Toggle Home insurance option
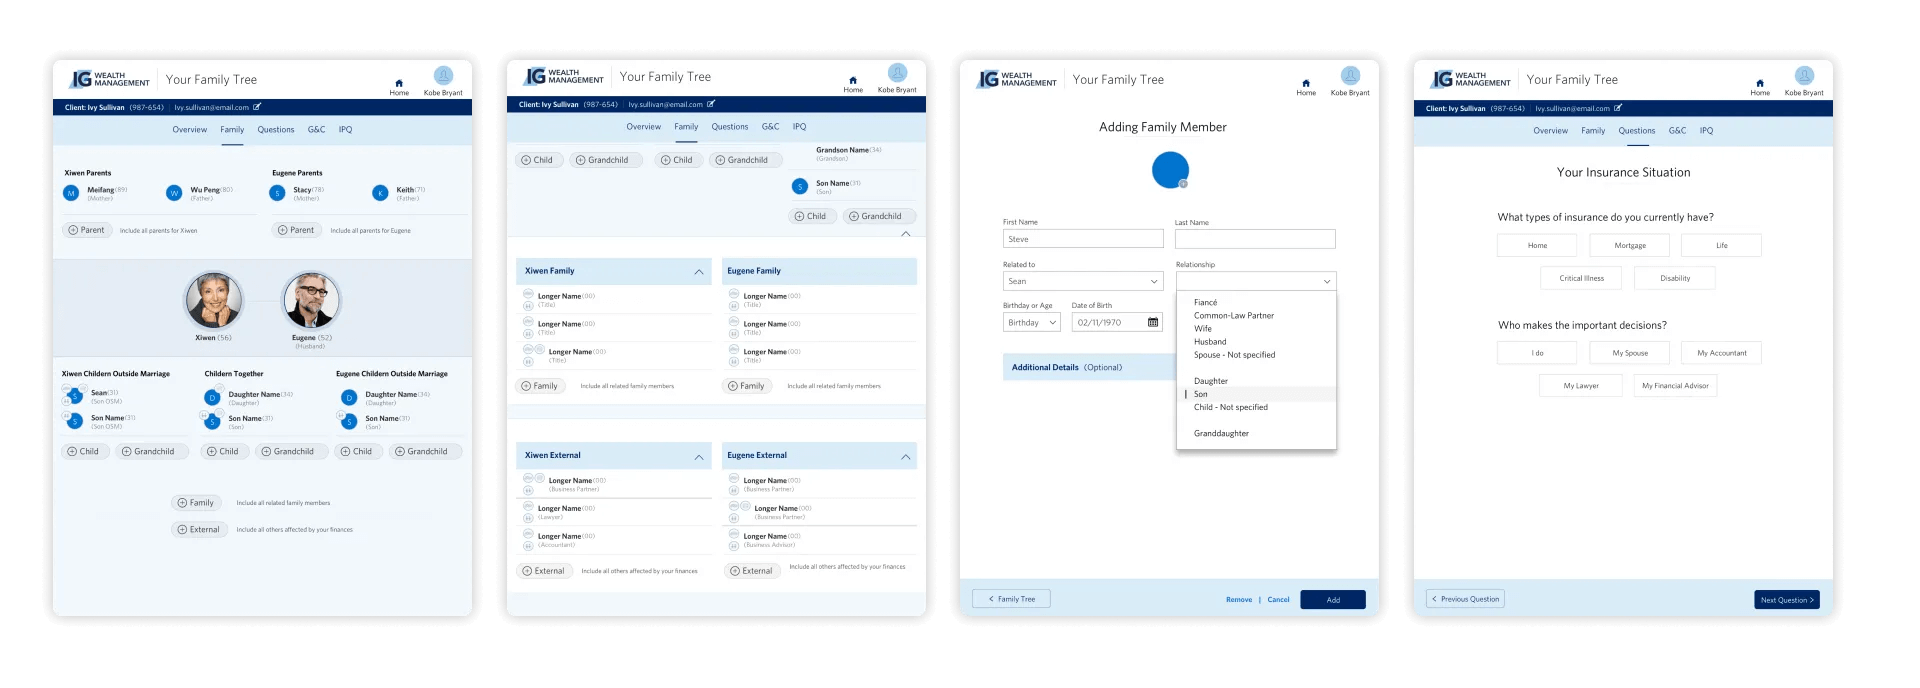 click(x=1537, y=245)
